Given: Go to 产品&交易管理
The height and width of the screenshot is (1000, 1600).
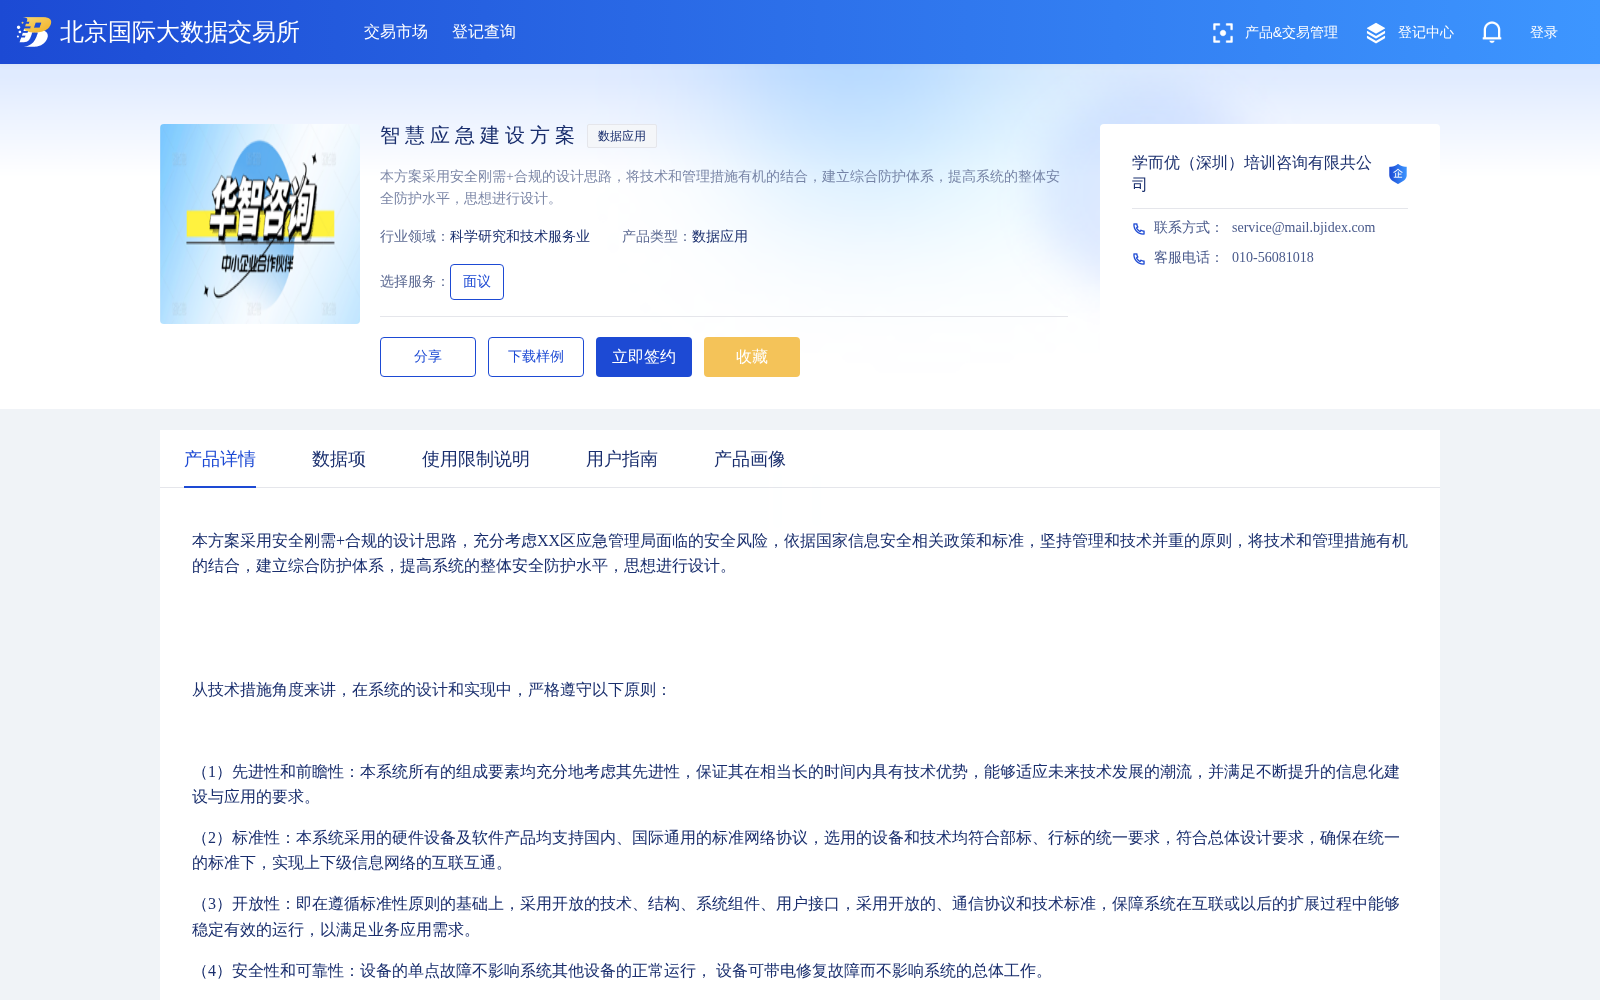Looking at the screenshot, I should pyautogui.click(x=1291, y=33).
